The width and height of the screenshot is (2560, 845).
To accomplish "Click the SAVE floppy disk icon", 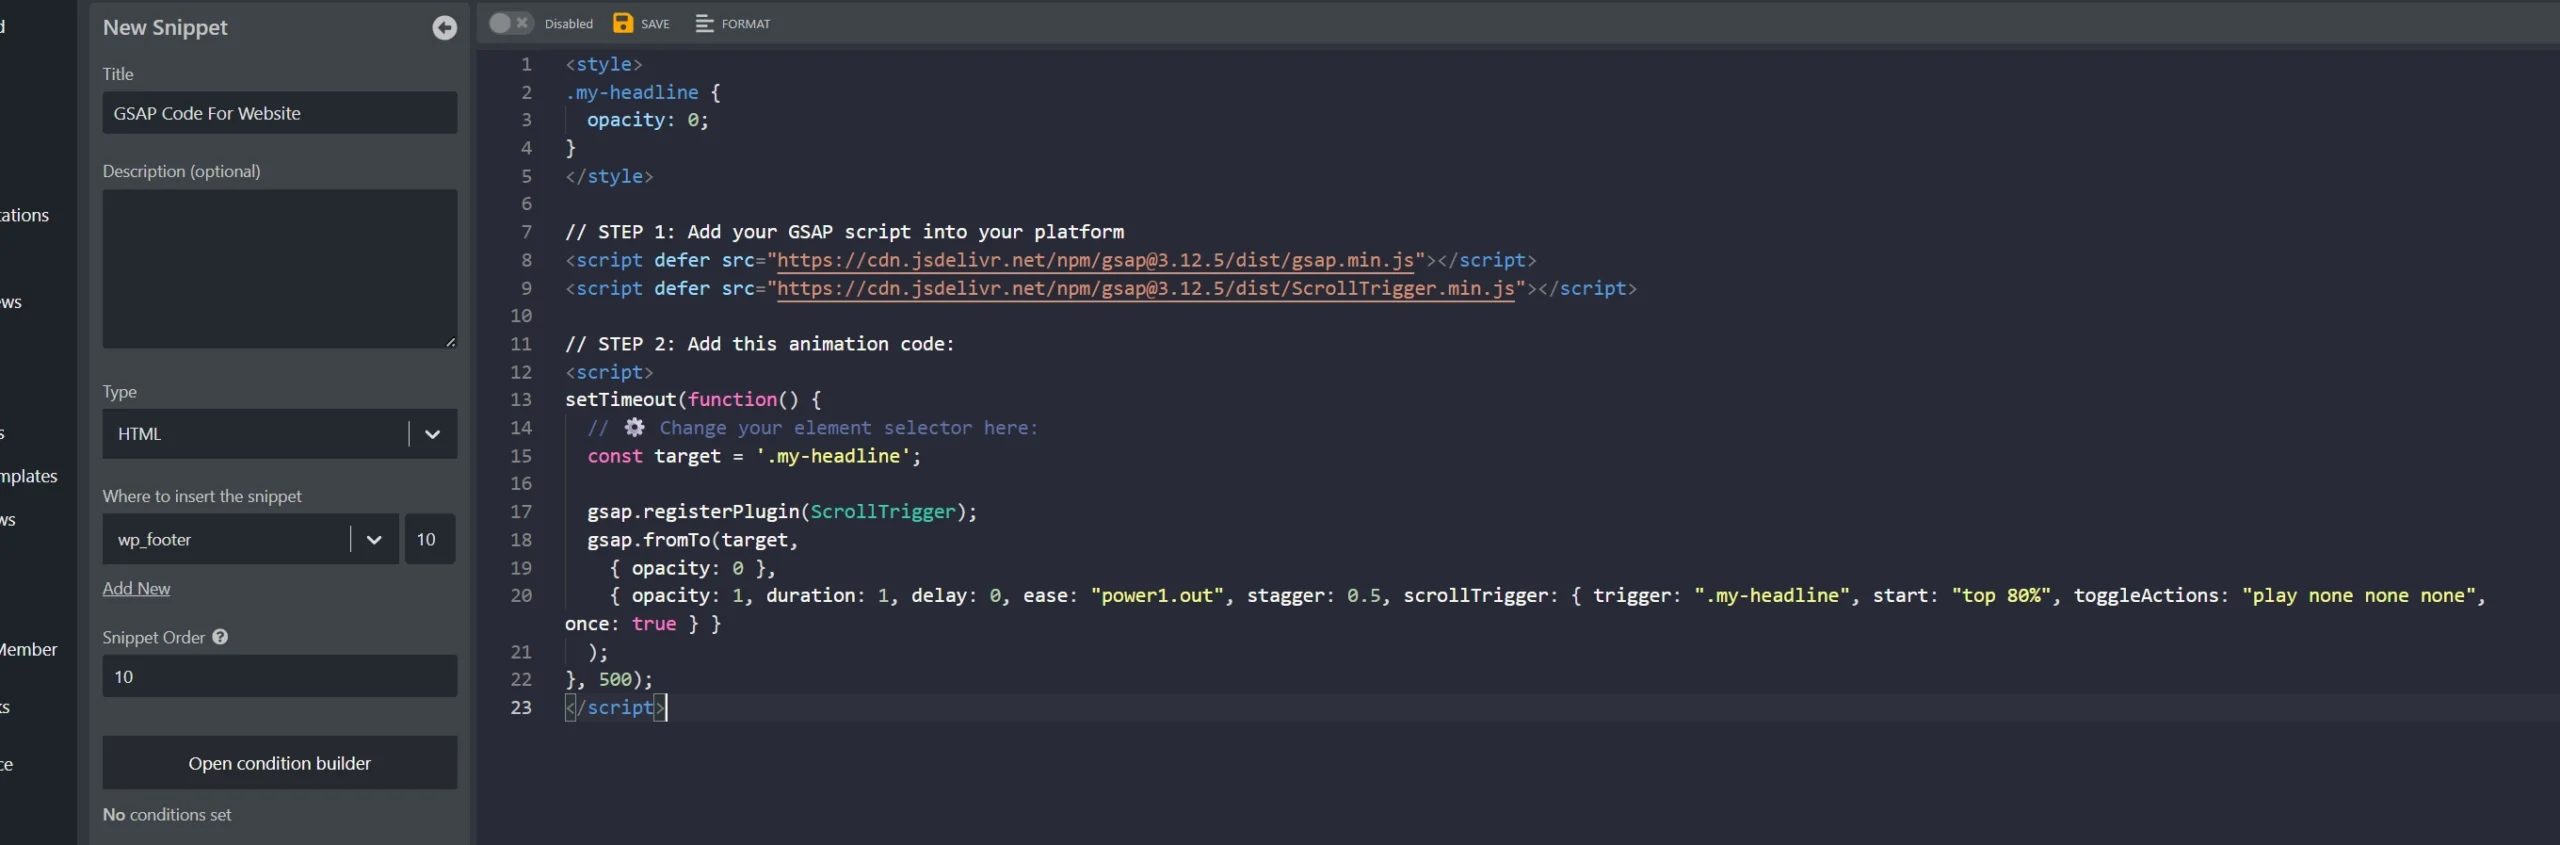I will (x=623, y=23).
